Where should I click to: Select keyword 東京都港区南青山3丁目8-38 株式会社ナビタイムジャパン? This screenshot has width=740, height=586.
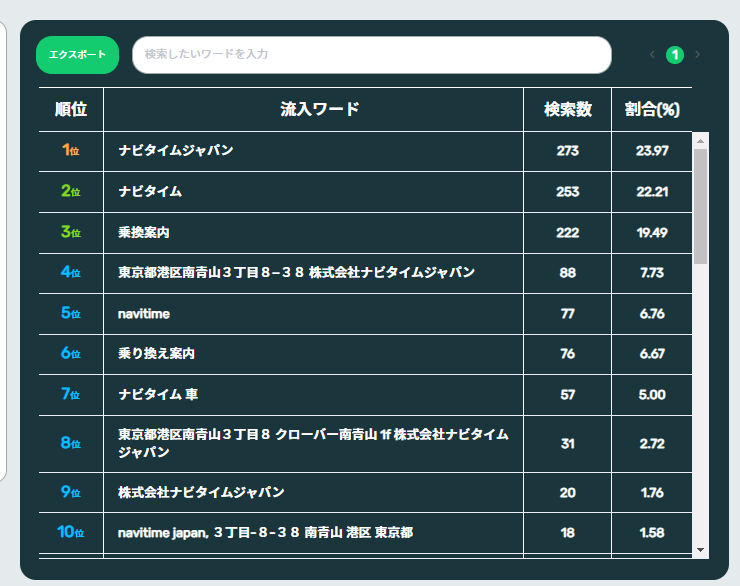coord(296,273)
